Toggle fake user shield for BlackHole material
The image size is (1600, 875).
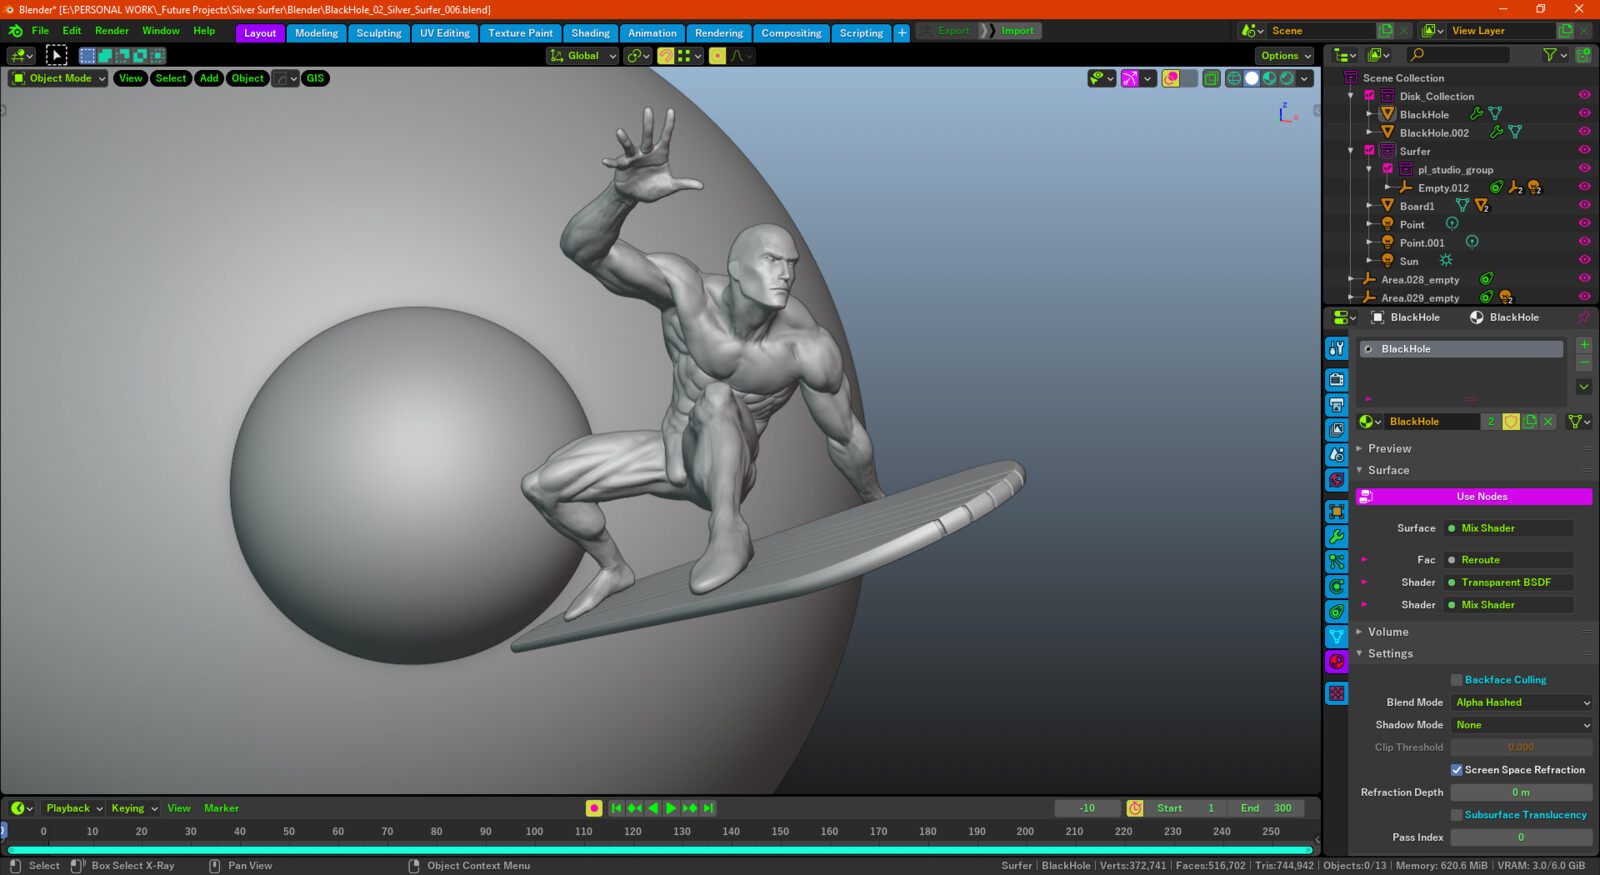[1511, 422]
